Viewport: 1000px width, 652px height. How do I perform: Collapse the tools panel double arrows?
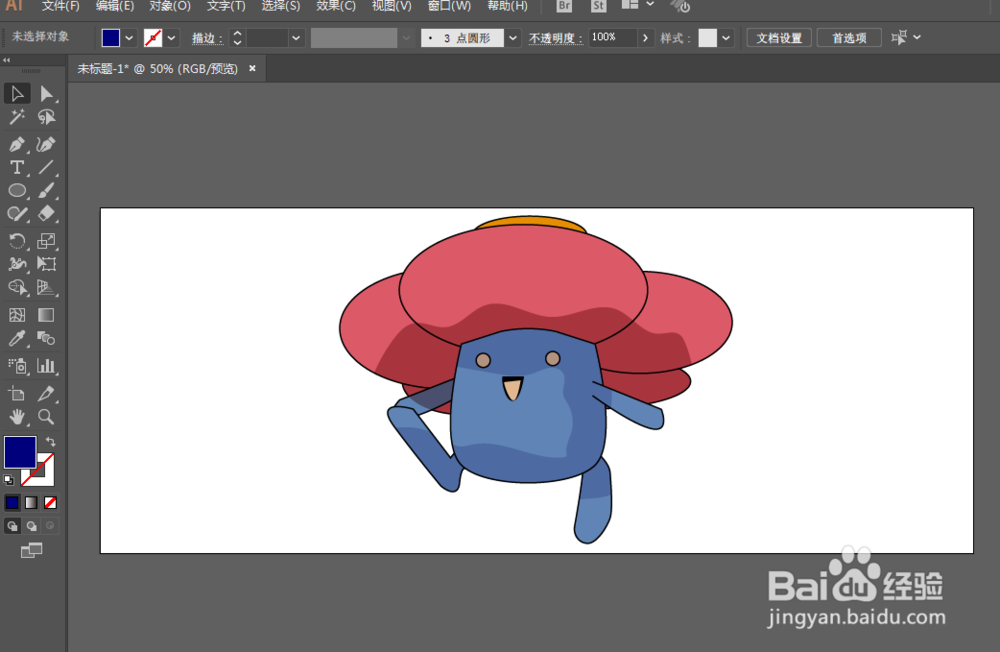point(6,60)
